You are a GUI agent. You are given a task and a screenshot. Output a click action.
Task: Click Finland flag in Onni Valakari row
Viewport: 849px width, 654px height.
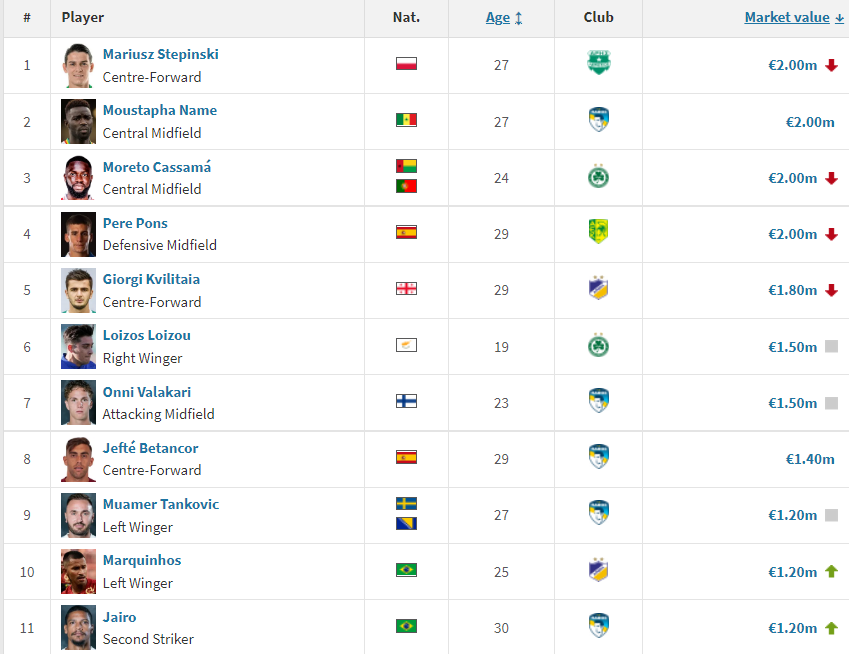(406, 401)
